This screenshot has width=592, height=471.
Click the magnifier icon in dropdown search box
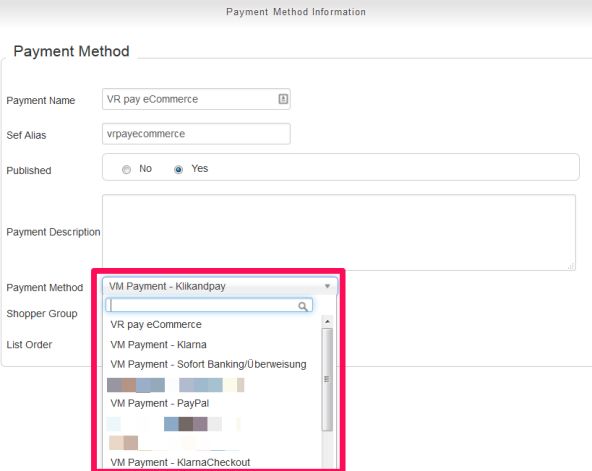click(303, 306)
